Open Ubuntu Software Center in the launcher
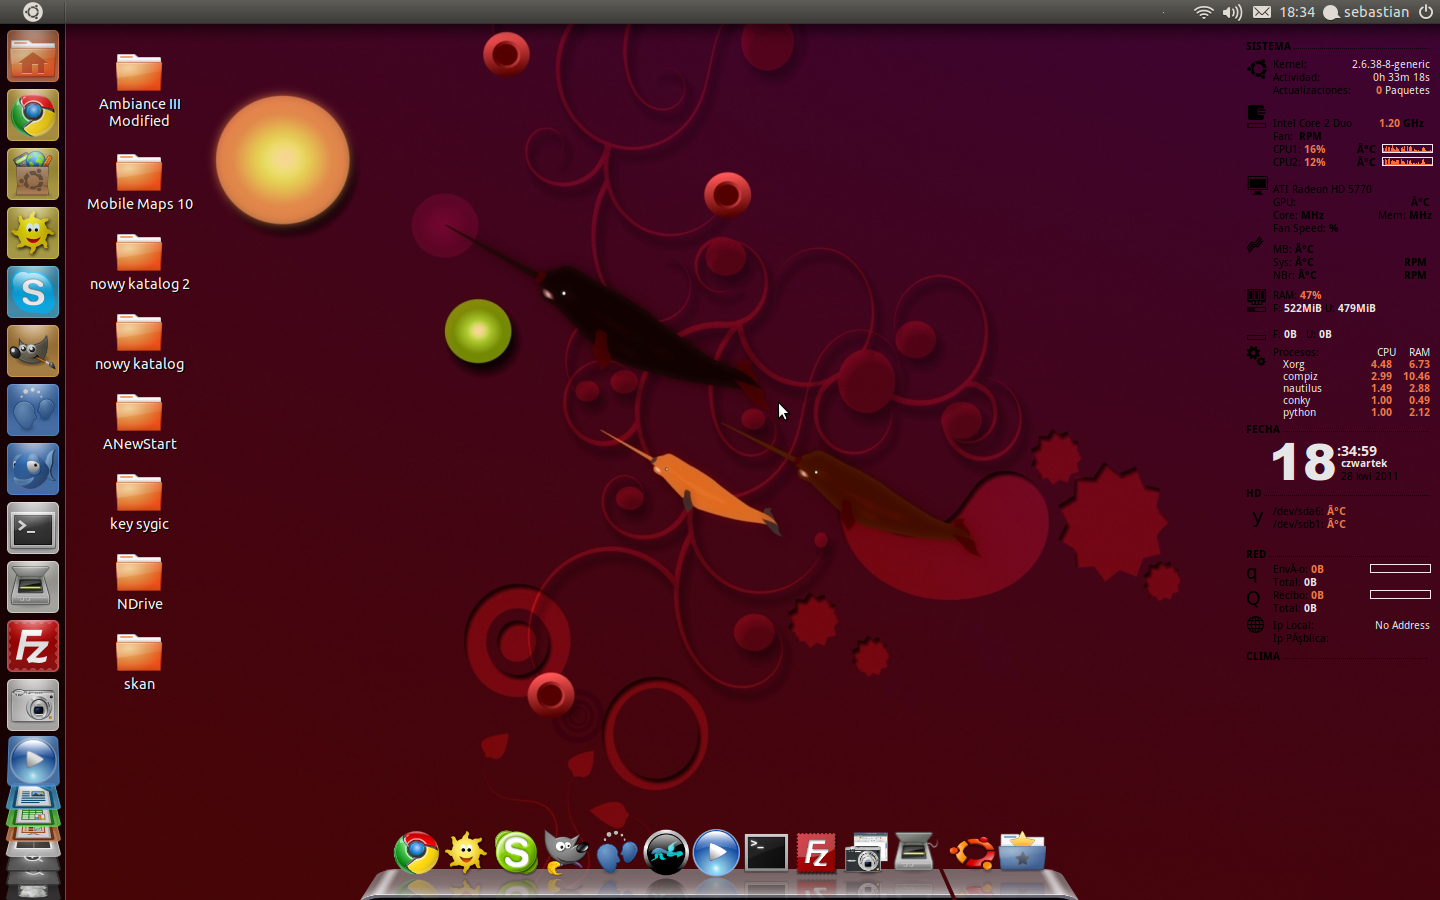This screenshot has height=900, width=1440. [x=33, y=175]
